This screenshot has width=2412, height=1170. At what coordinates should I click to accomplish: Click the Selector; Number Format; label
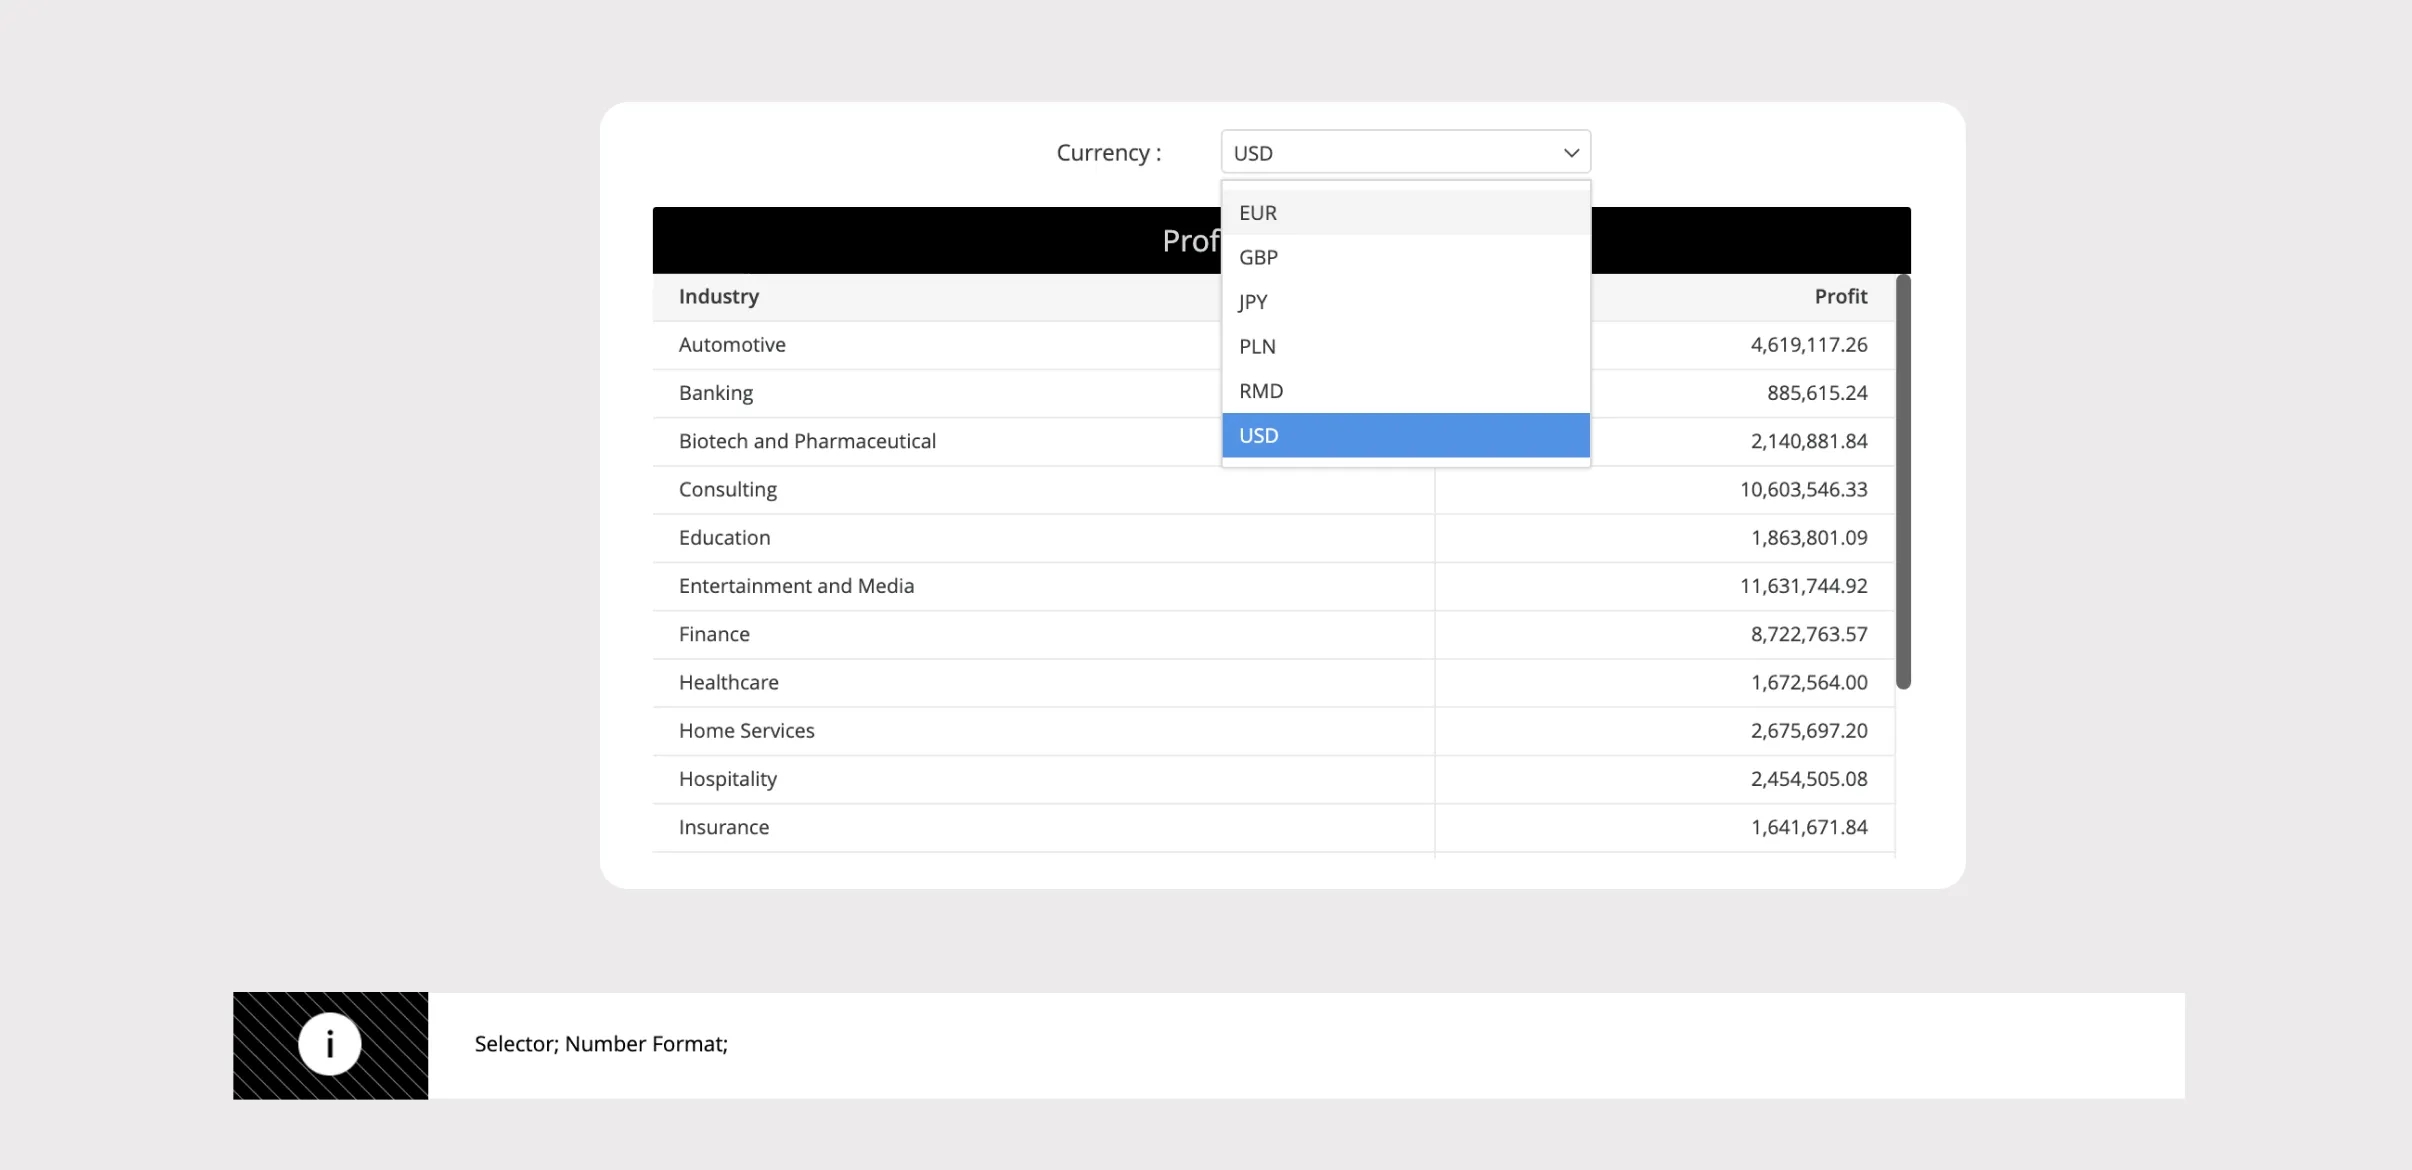tap(600, 1043)
